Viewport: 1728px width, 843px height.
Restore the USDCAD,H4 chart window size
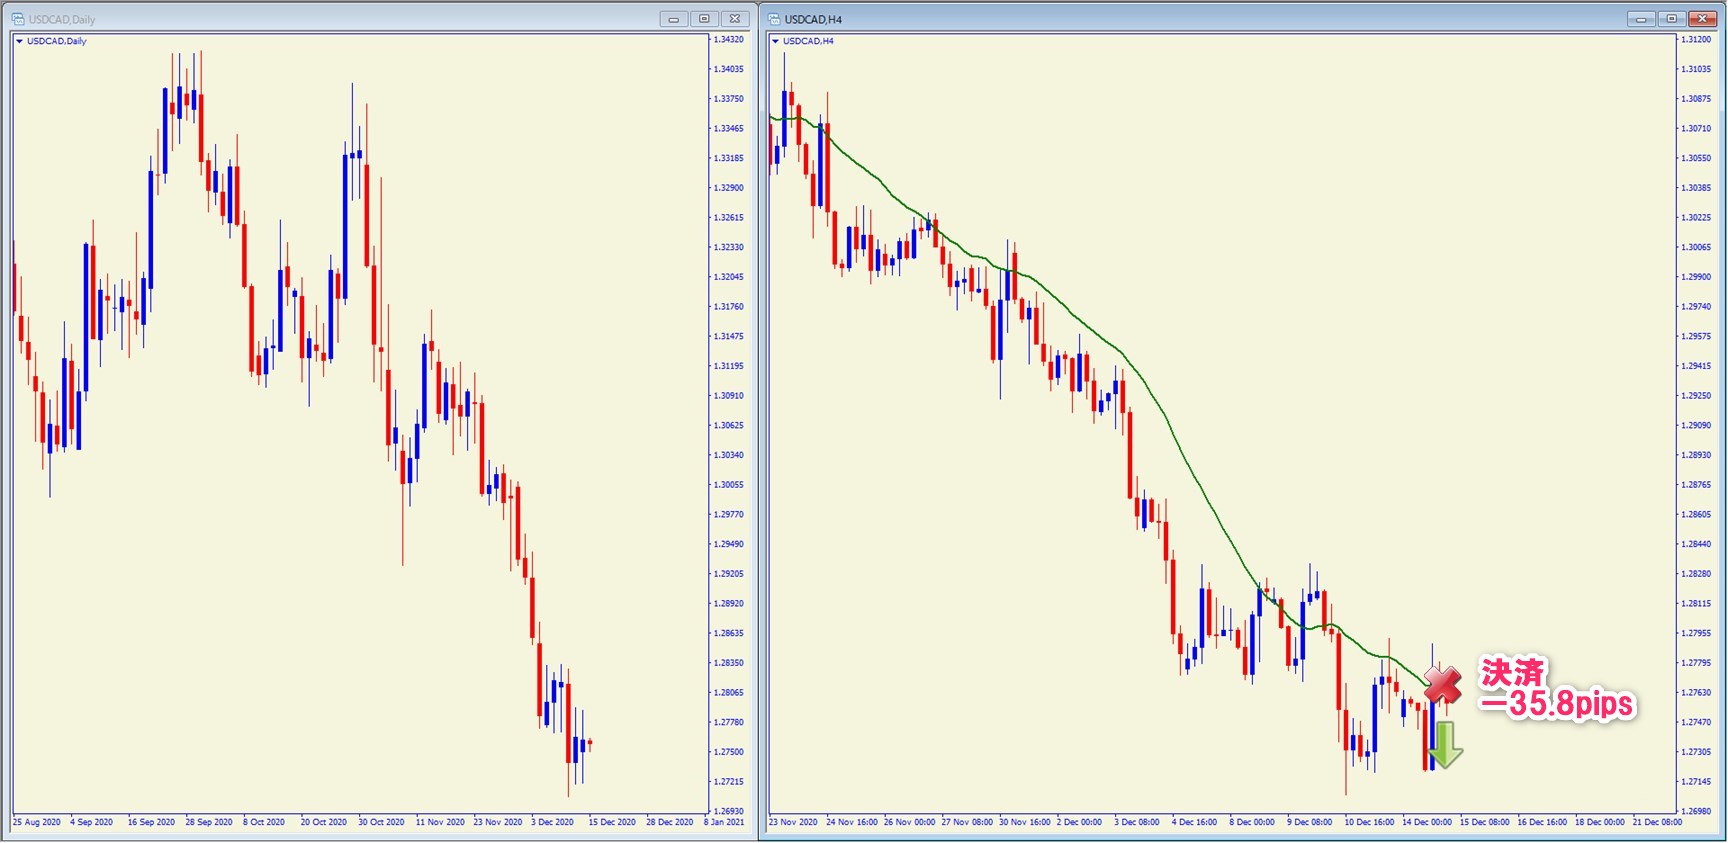(1671, 19)
